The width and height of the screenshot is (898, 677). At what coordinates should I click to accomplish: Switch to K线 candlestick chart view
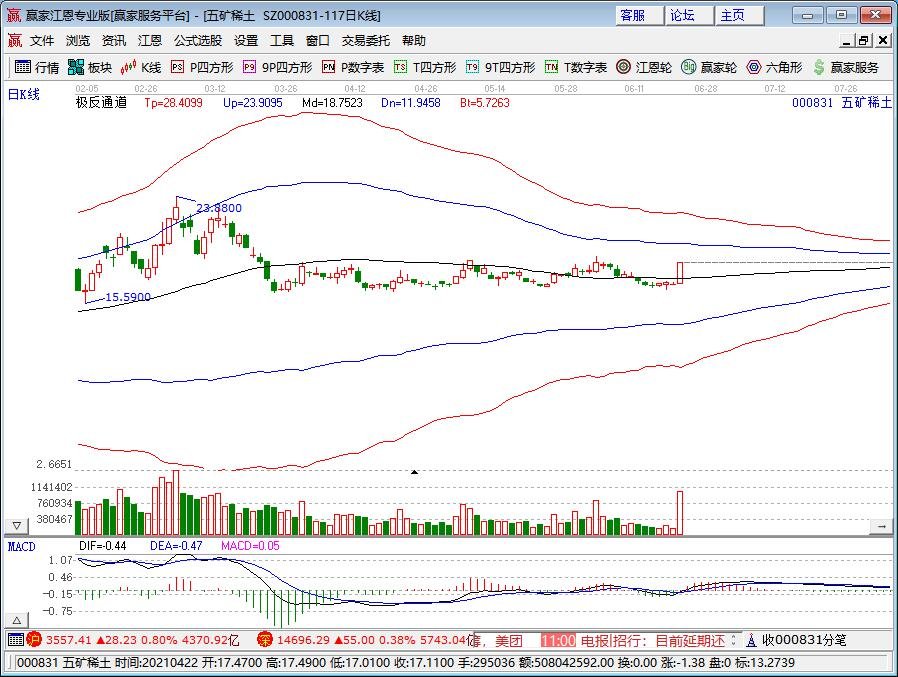[141, 68]
